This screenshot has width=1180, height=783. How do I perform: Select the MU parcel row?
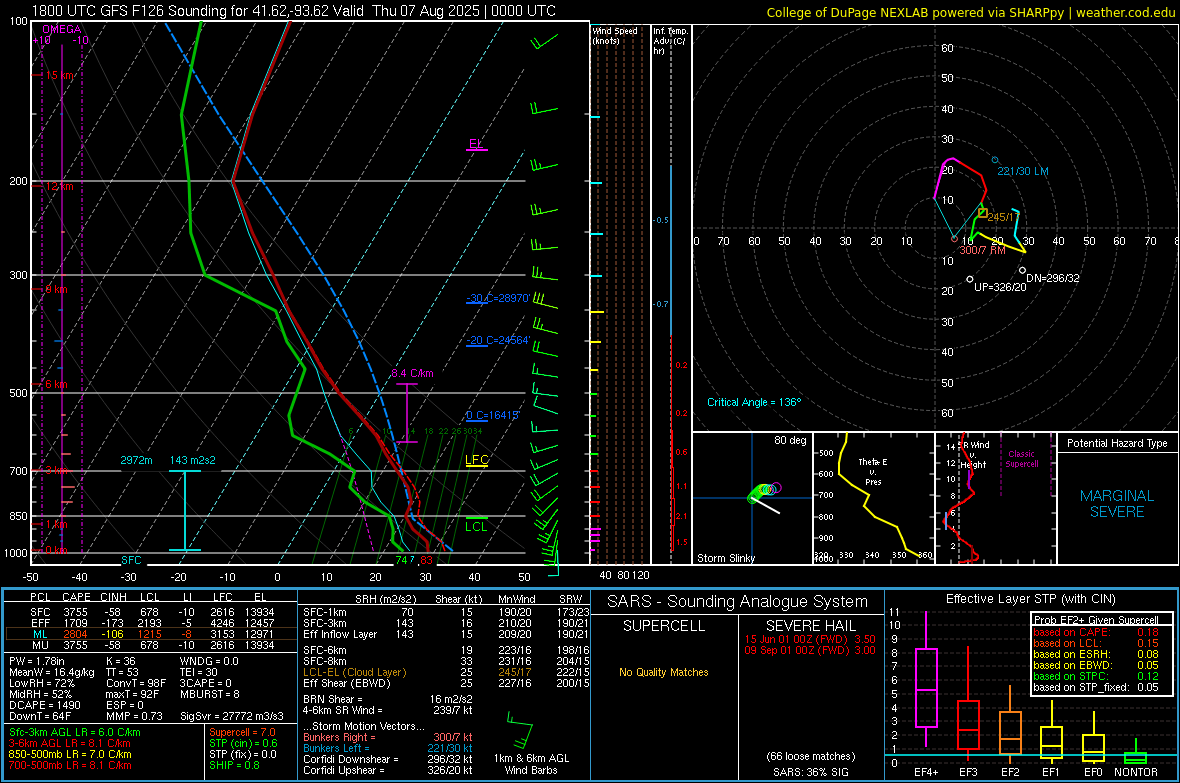click(x=151, y=645)
